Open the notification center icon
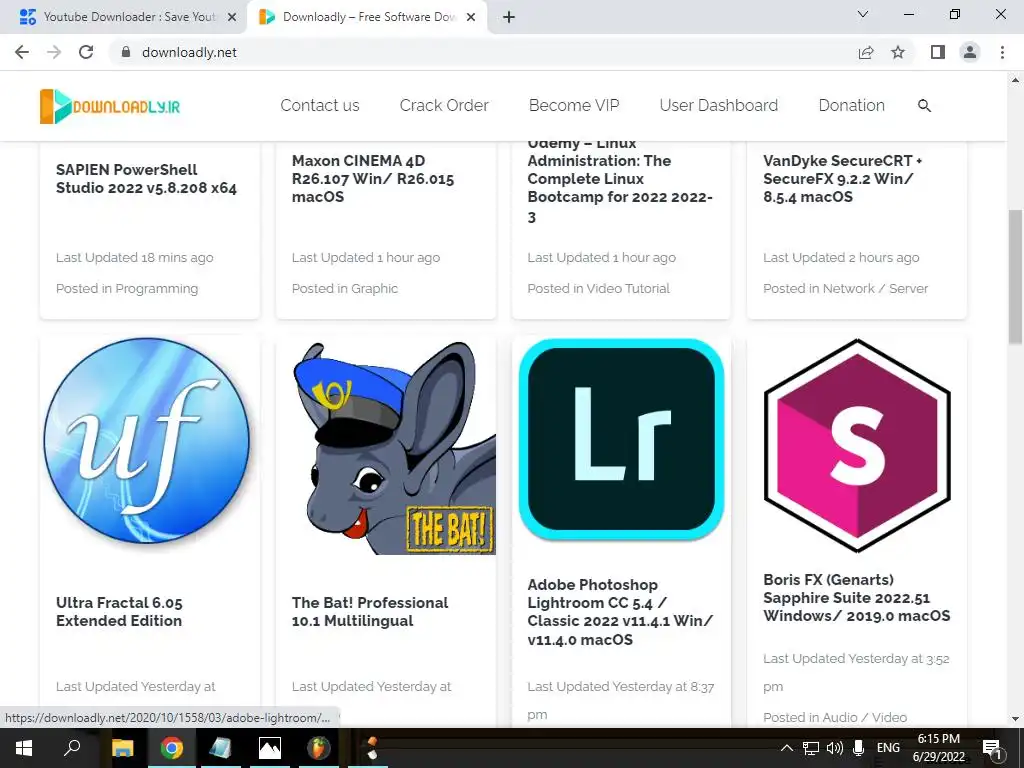The width and height of the screenshot is (1024, 768). [992, 748]
